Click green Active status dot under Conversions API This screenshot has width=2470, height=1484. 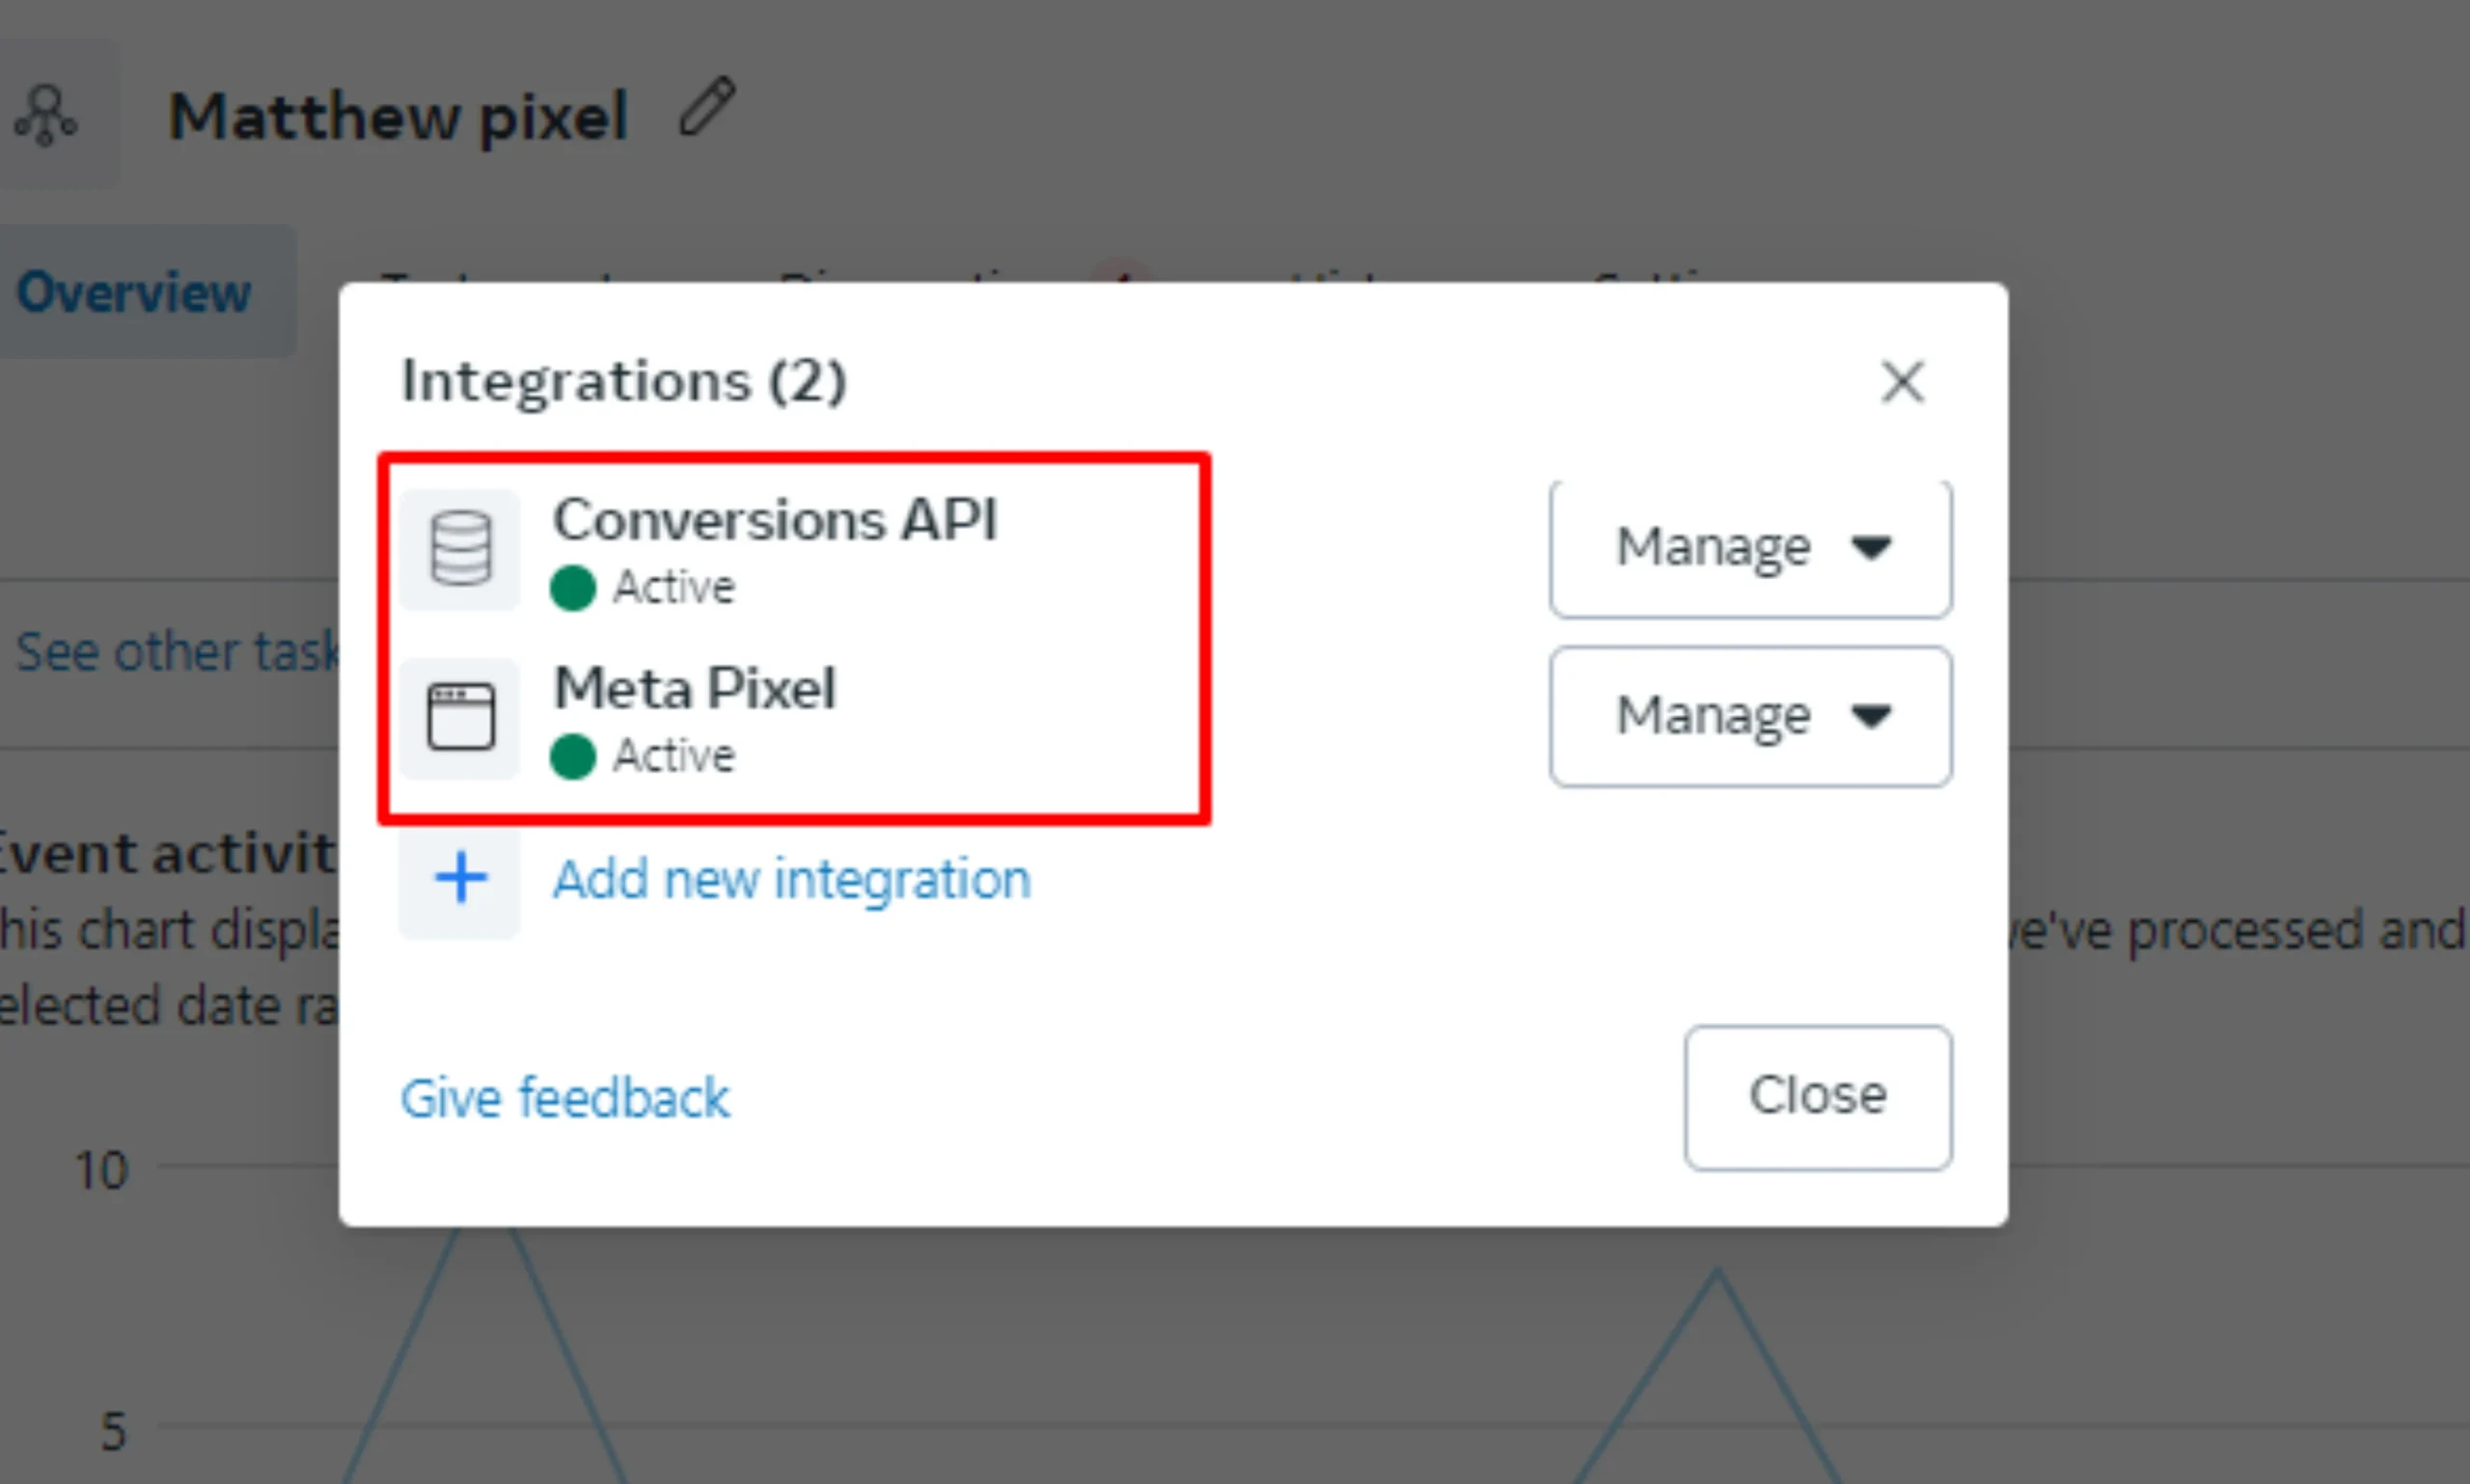tap(573, 587)
